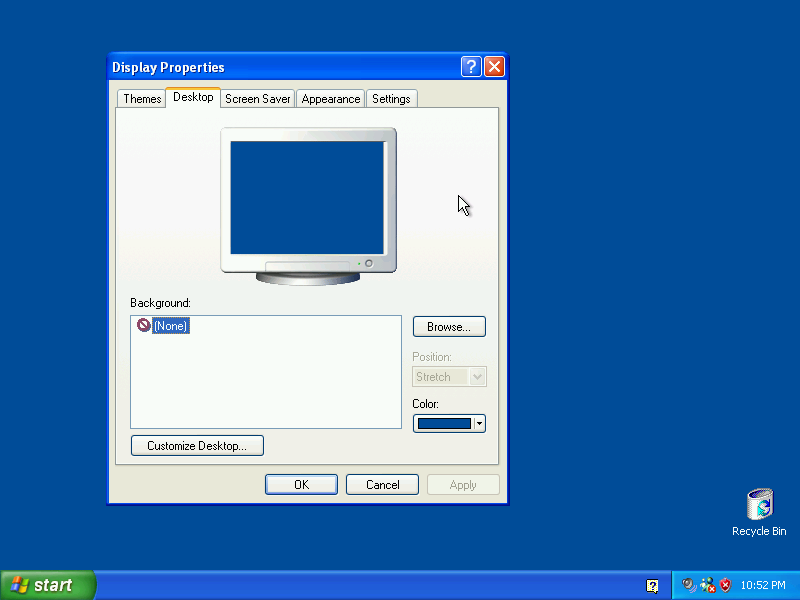
Task: Open the Settings tab
Action: (391, 99)
